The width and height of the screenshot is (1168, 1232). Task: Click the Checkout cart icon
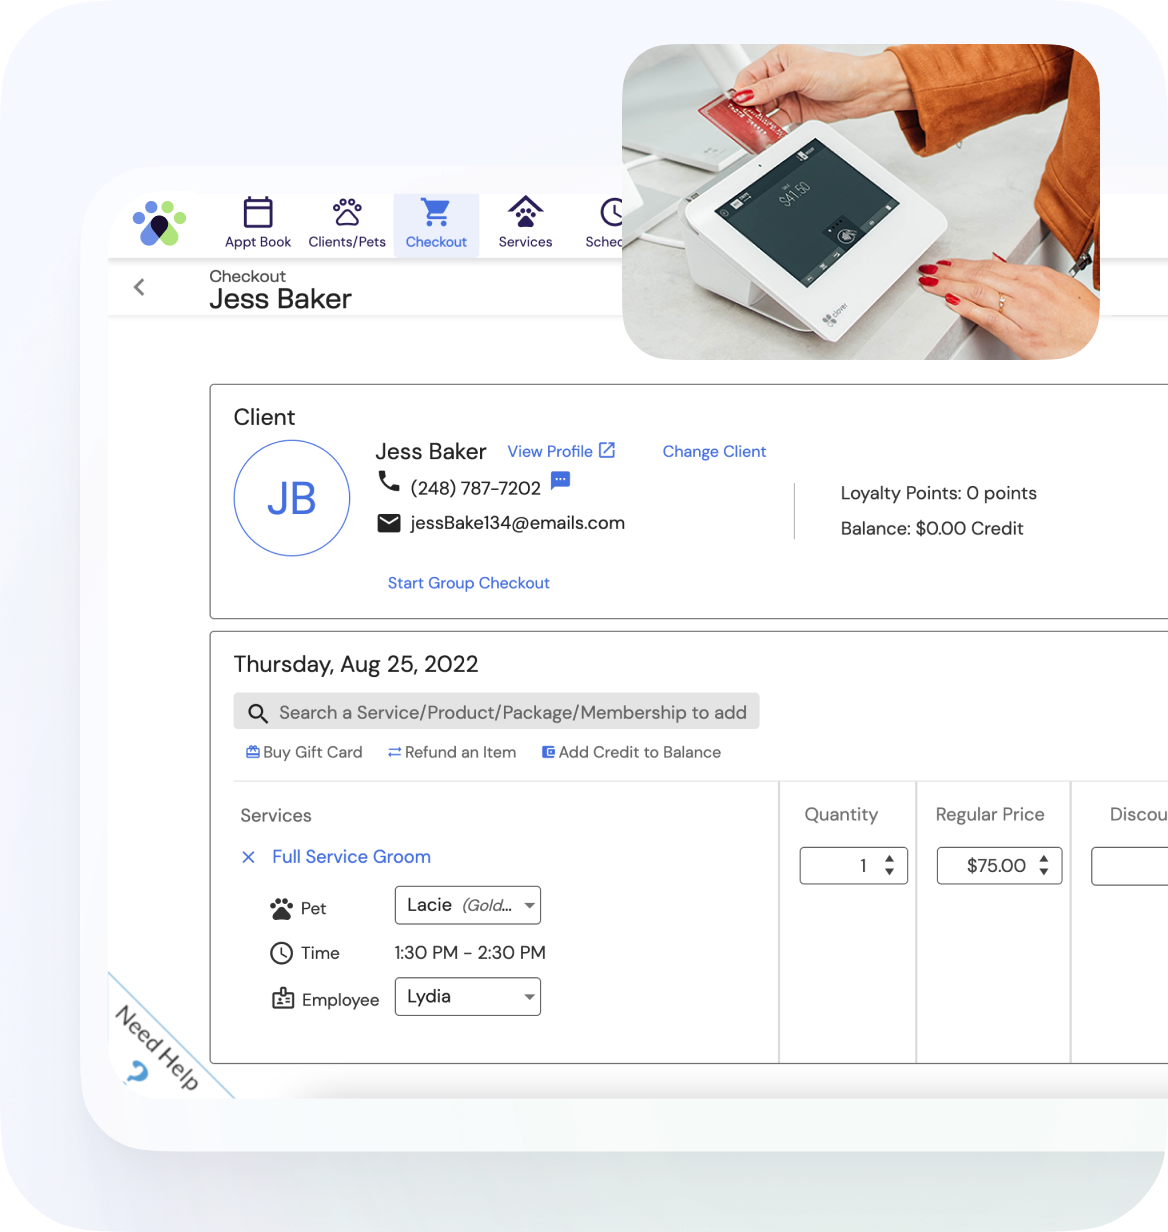coord(436,212)
